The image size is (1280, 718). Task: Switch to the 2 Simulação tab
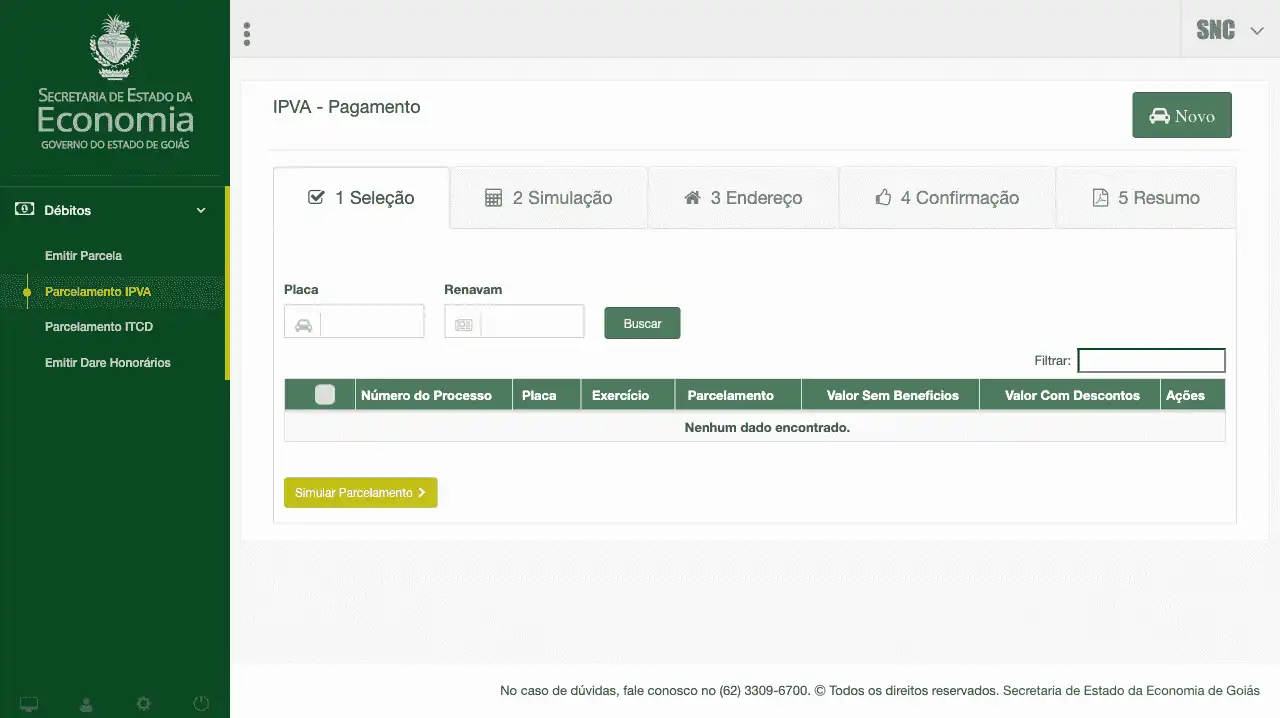548,198
